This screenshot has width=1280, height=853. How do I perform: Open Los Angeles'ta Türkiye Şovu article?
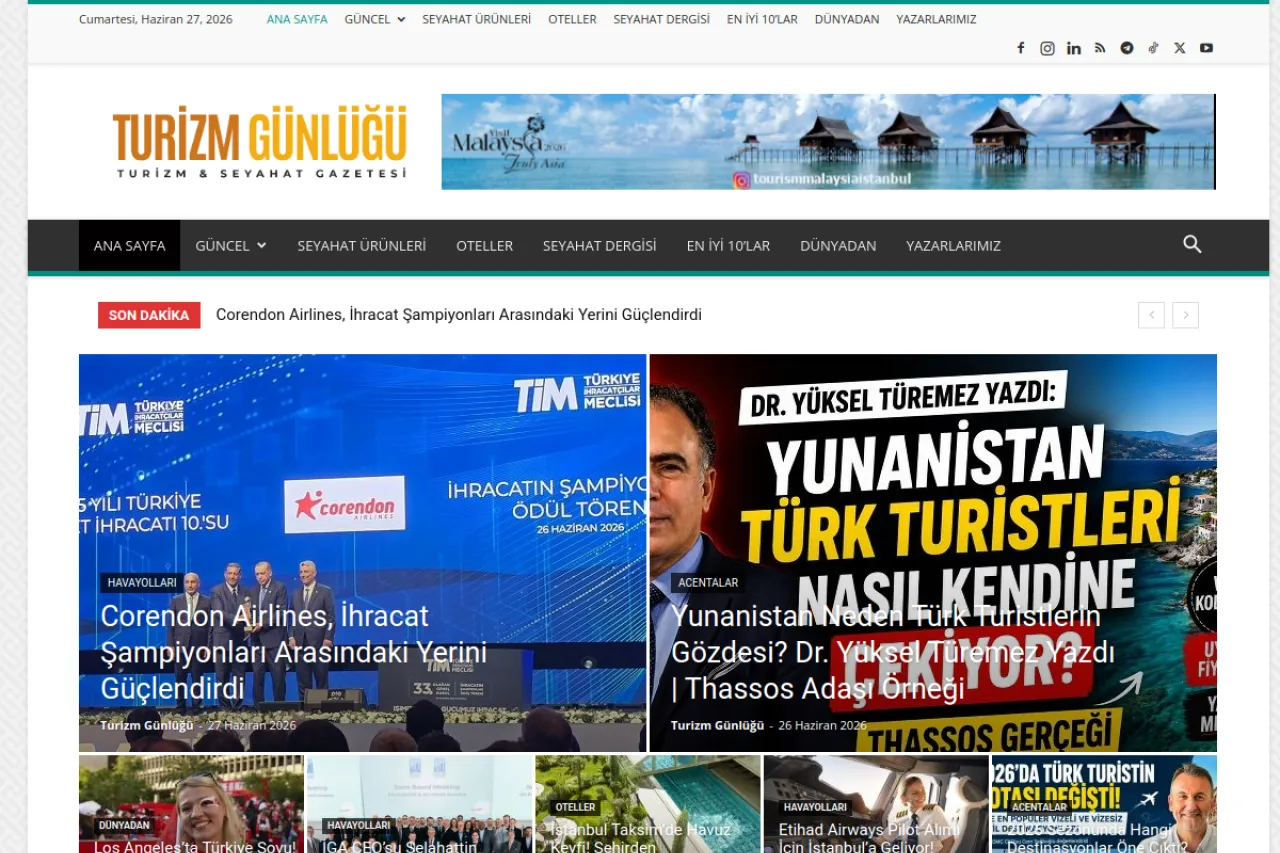pos(195,846)
